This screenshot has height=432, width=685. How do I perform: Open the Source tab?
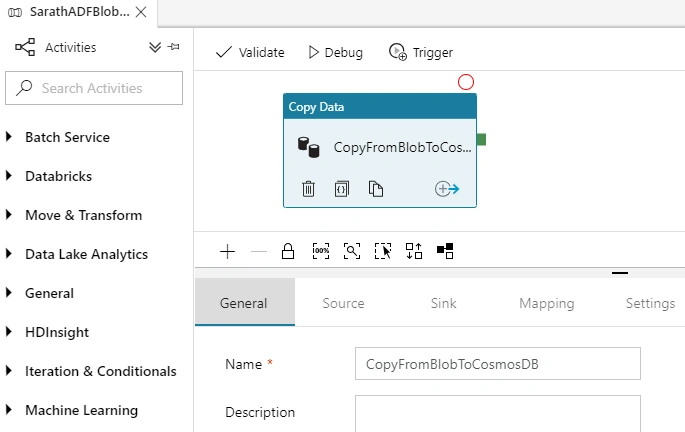pos(343,303)
